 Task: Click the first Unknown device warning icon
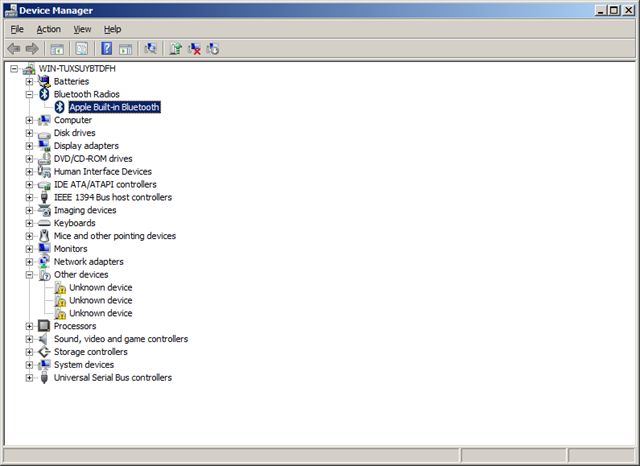pos(60,287)
